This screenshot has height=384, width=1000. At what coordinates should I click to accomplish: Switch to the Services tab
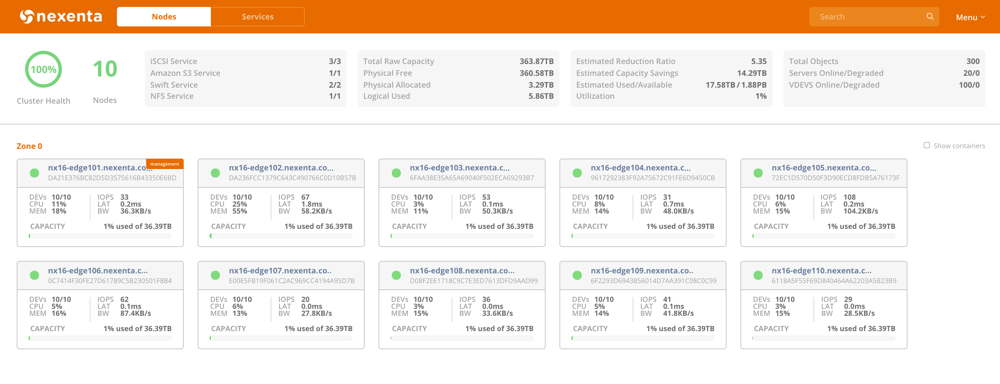pyautogui.click(x=258, y=17)
